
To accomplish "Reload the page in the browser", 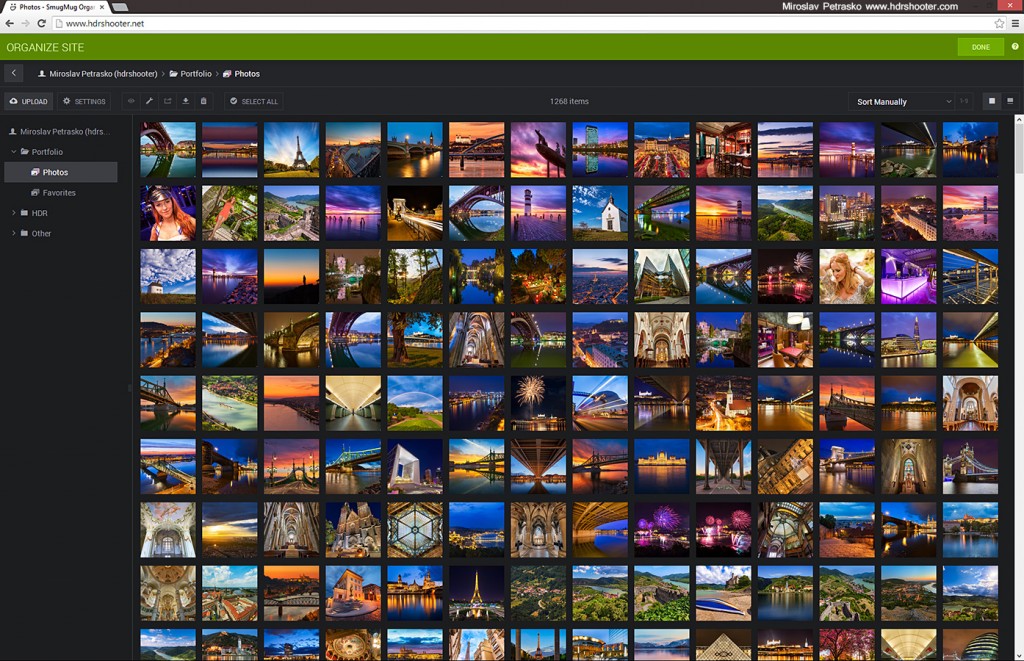I will (x=40, y=23).
